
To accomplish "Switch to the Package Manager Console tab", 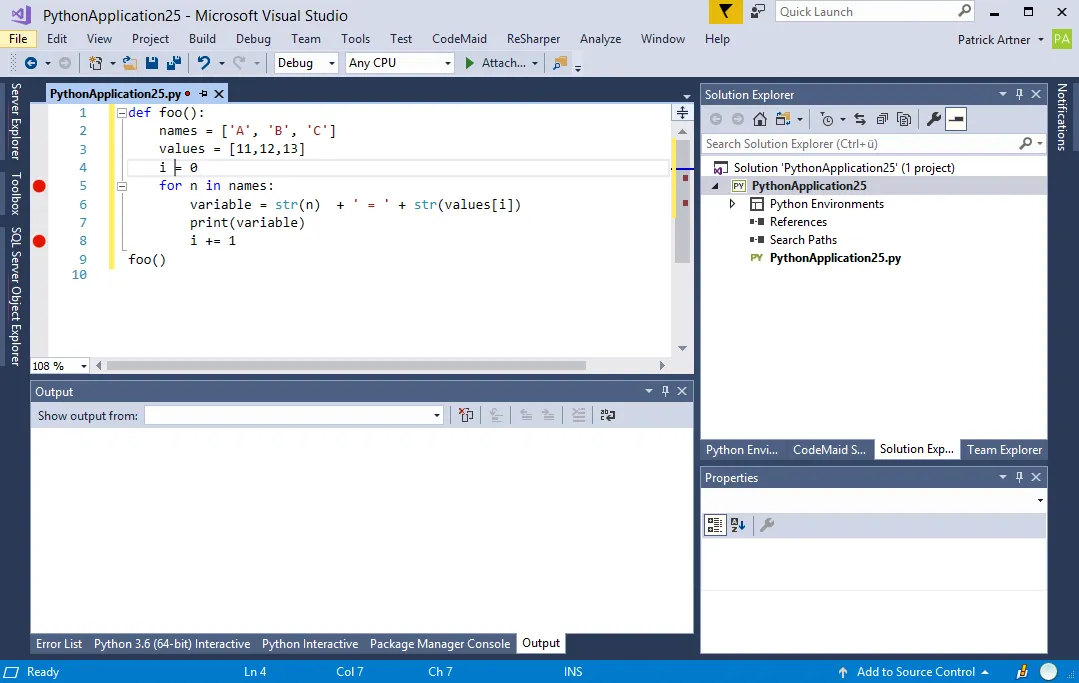I will coord(440,643).
